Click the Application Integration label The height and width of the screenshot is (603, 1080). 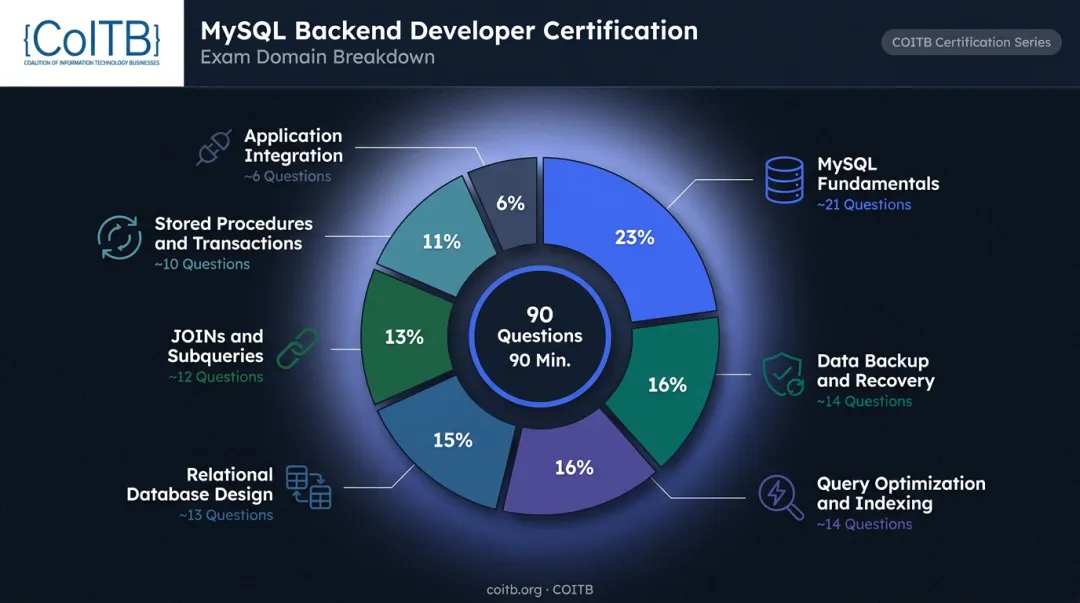293,145
